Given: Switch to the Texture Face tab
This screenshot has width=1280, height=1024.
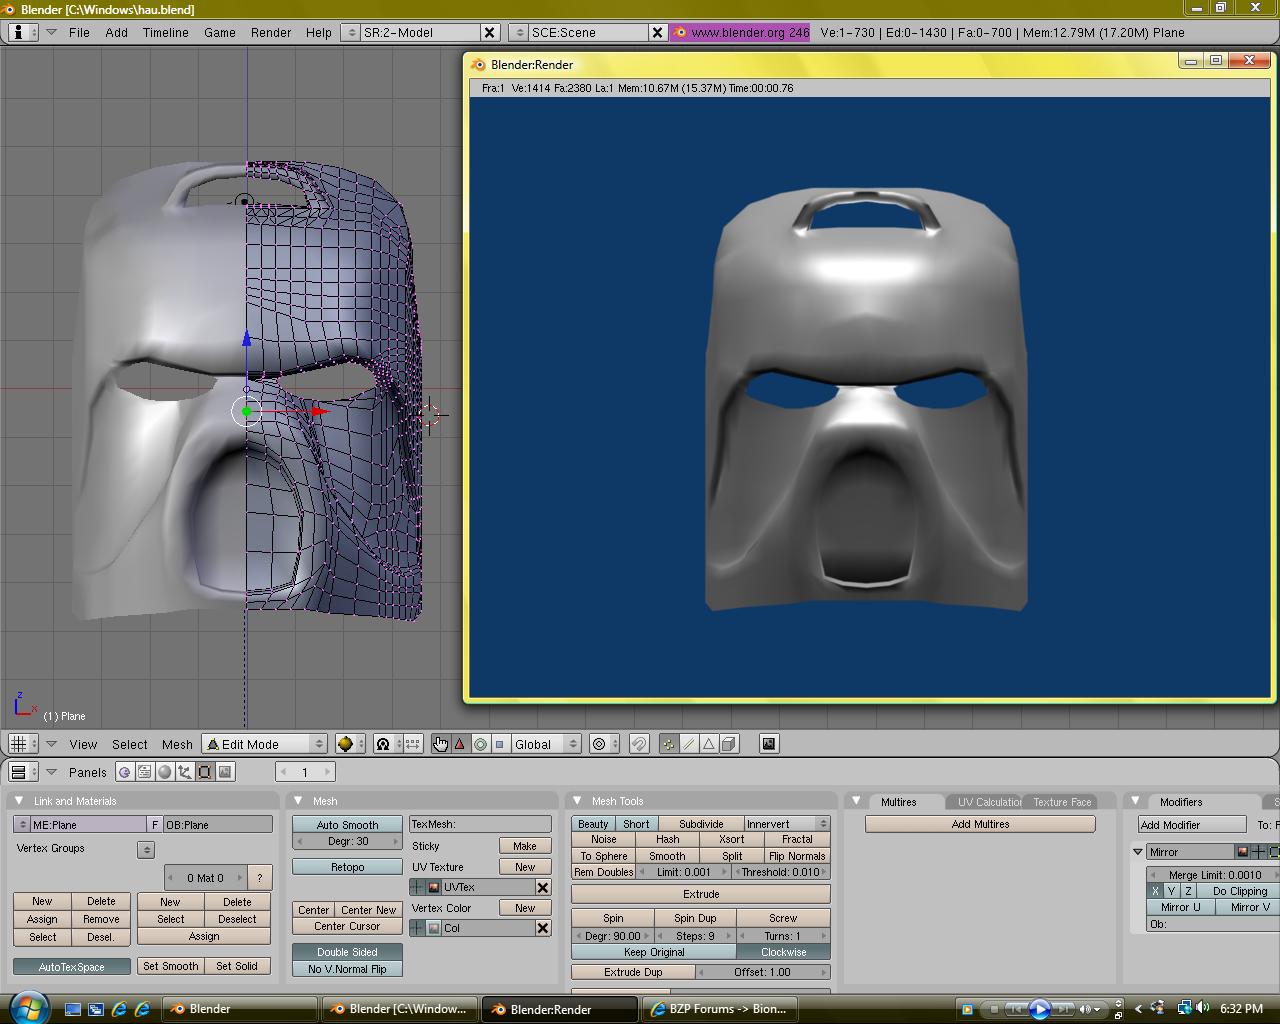Looking at the screenshot, I should click(1062, 802).
